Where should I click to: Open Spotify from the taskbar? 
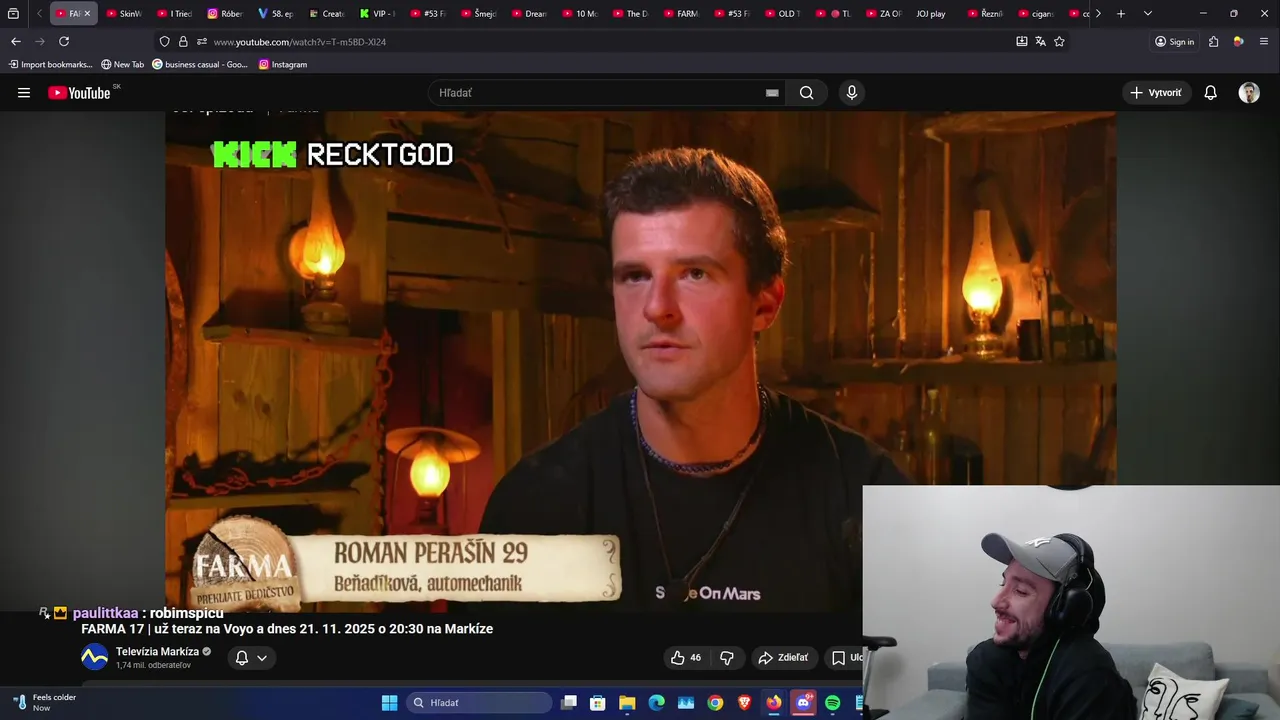[x=832, y=703]
